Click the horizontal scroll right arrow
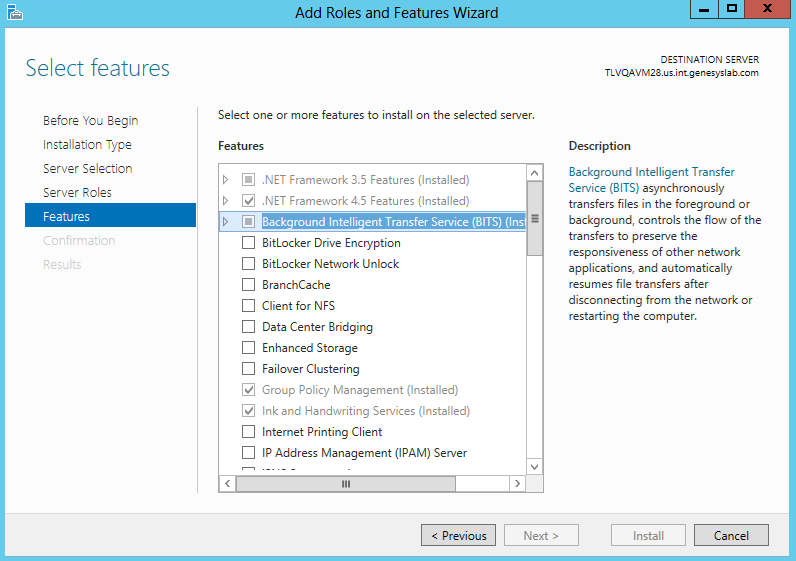This screenshot has height=561, width=796. point(517,483)
